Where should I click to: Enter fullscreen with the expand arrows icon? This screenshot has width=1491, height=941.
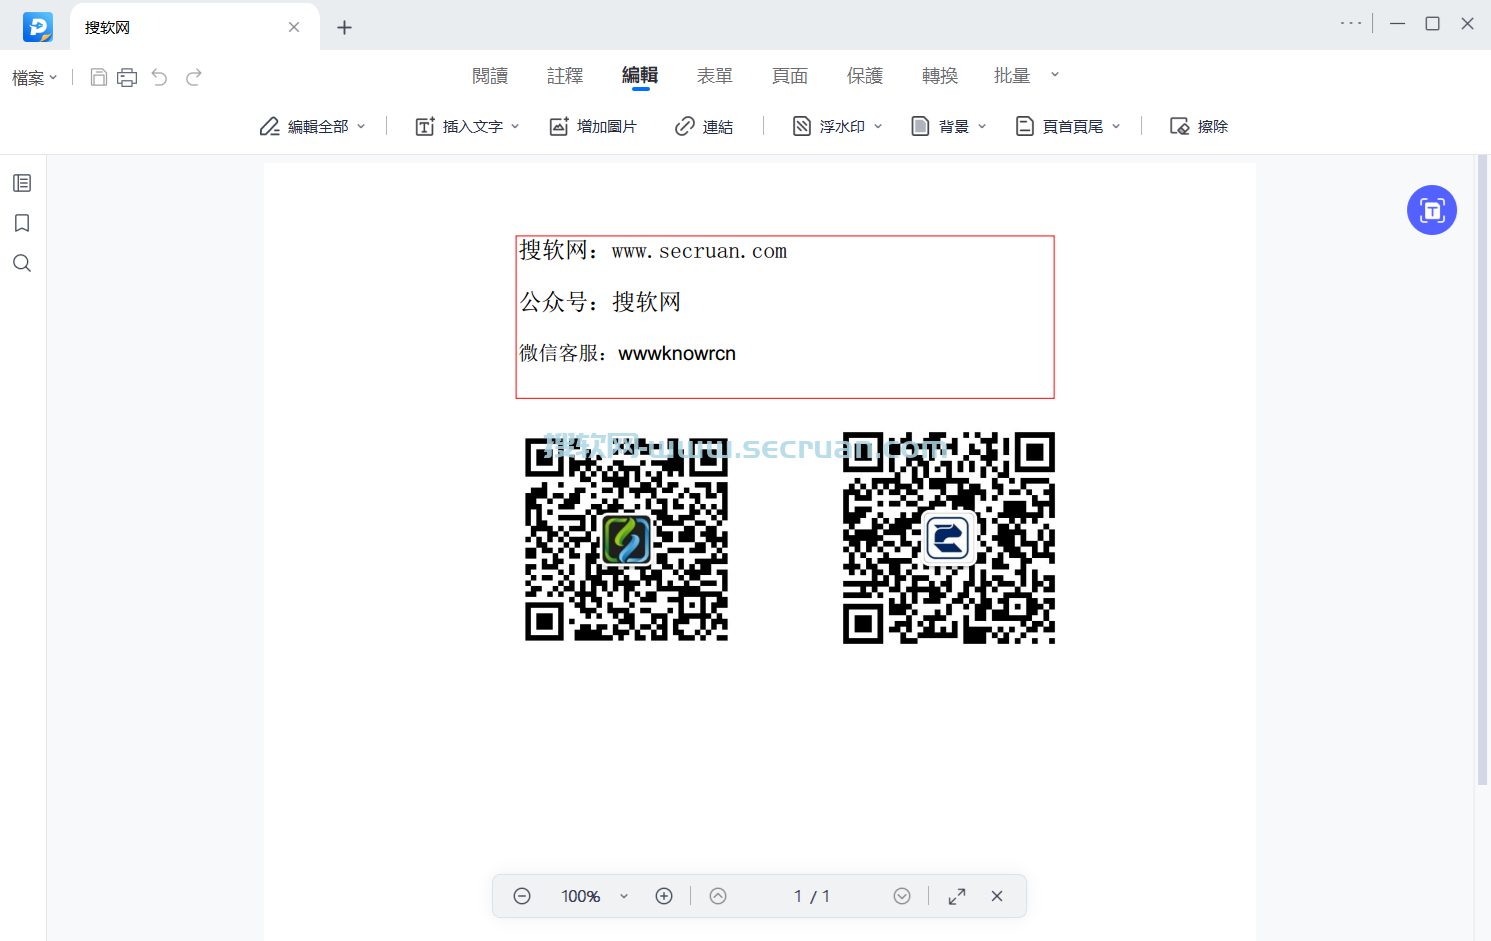tap(957, 896)
